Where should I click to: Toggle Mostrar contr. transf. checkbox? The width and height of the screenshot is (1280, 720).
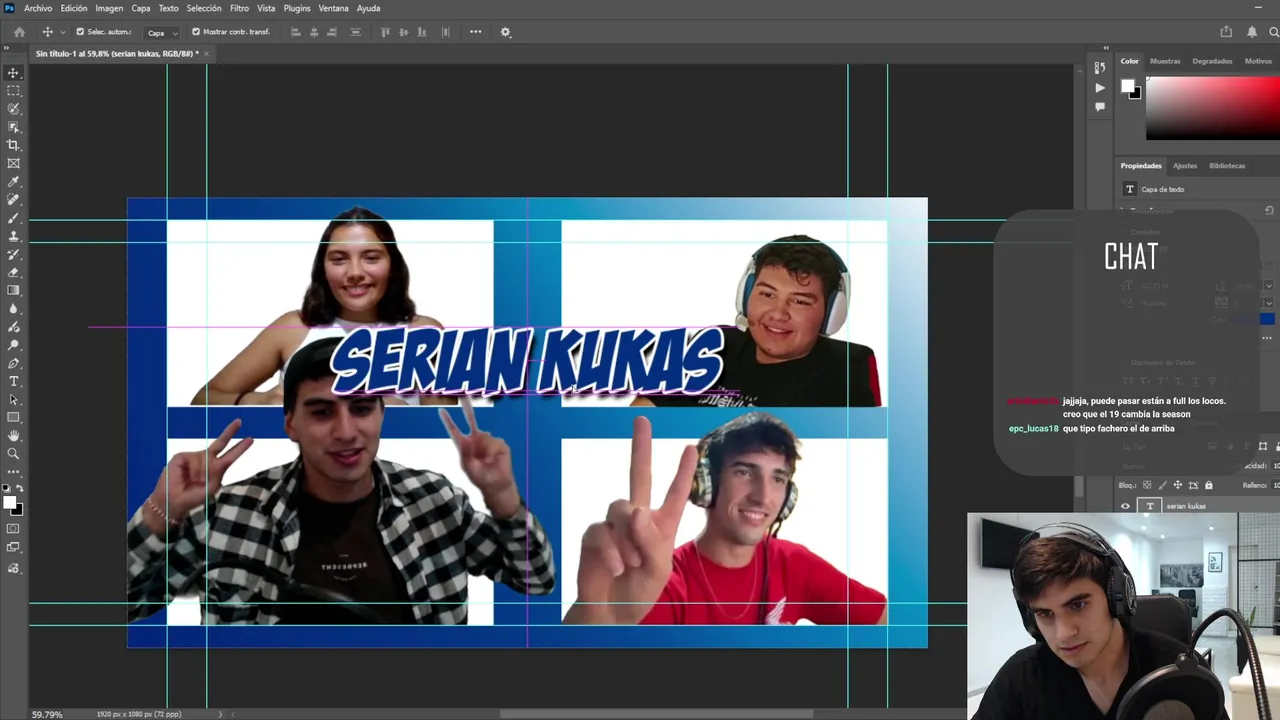196,32
